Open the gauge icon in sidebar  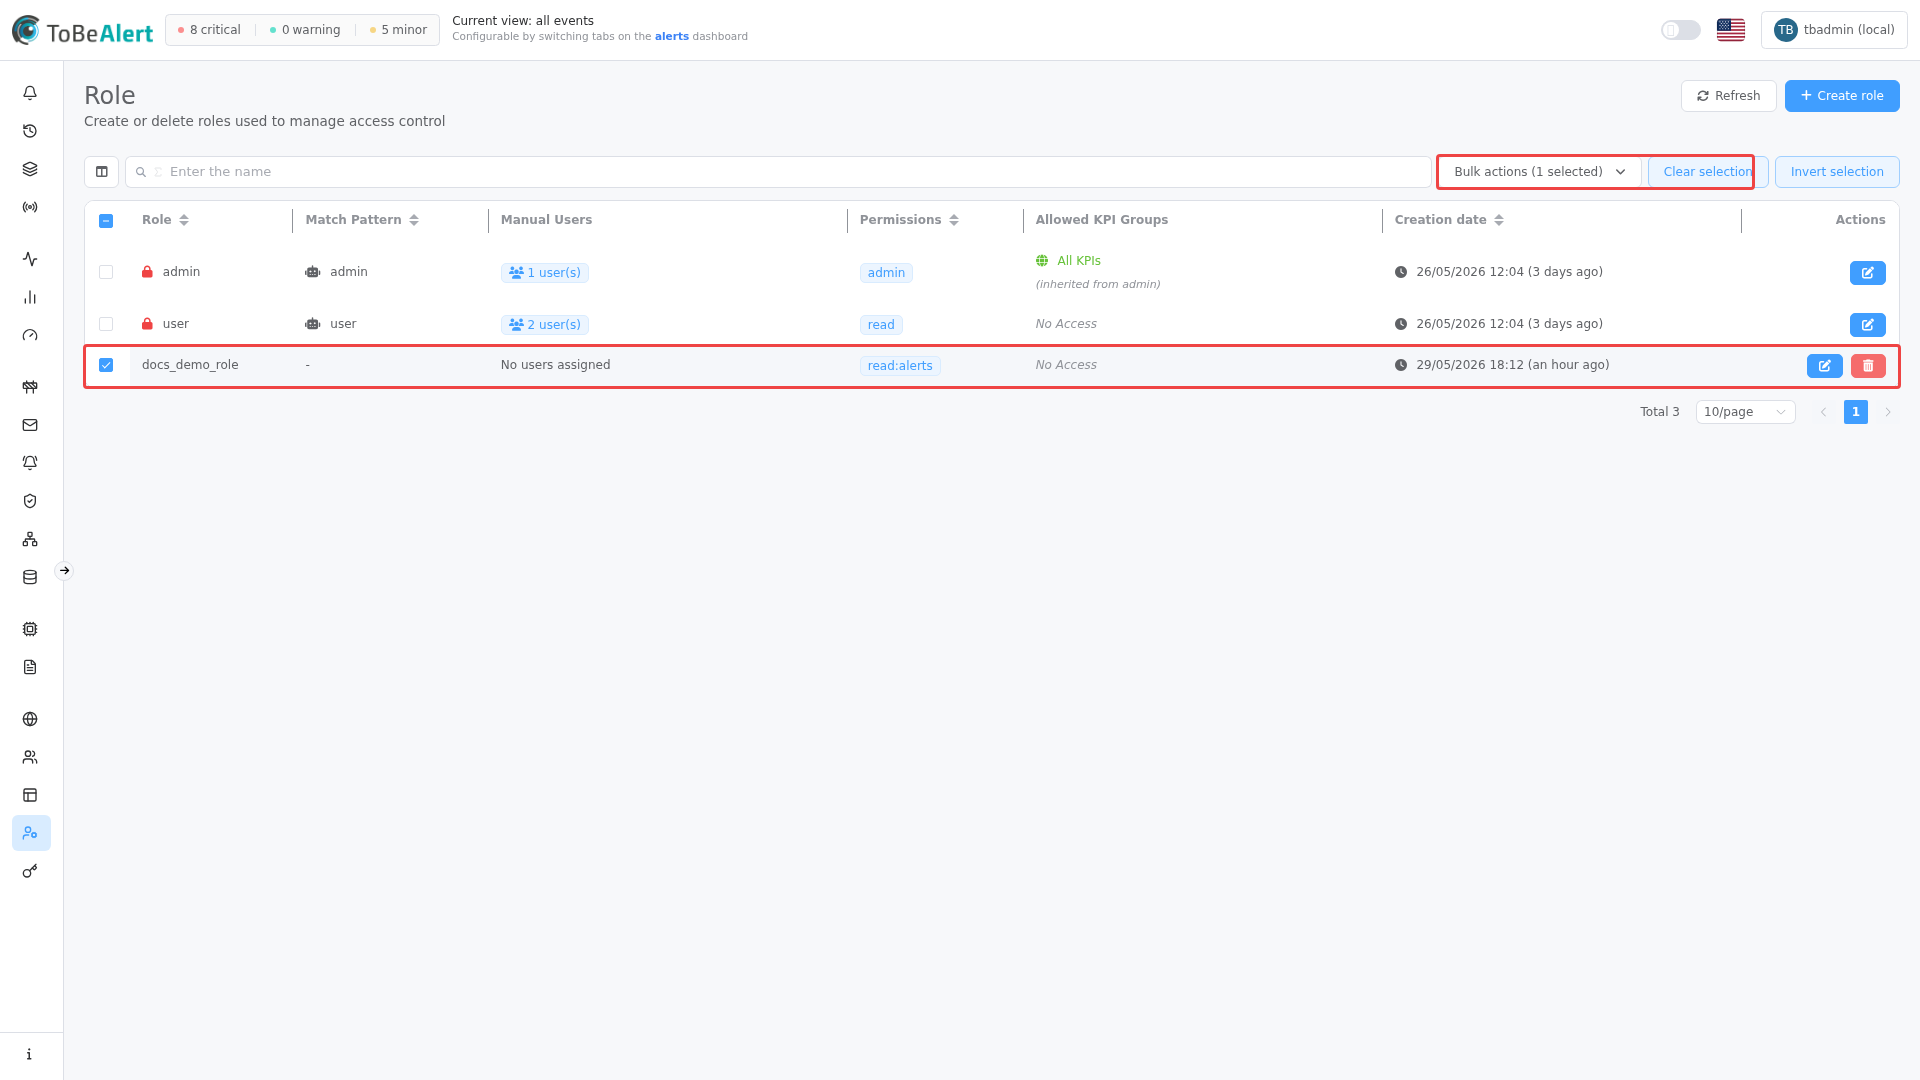pyautogui.click(x=30, y=335)
